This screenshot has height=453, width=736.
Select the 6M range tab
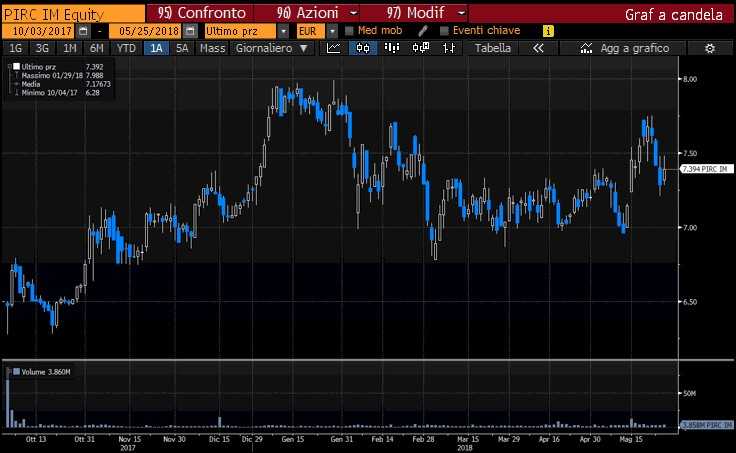click(97, 48)
